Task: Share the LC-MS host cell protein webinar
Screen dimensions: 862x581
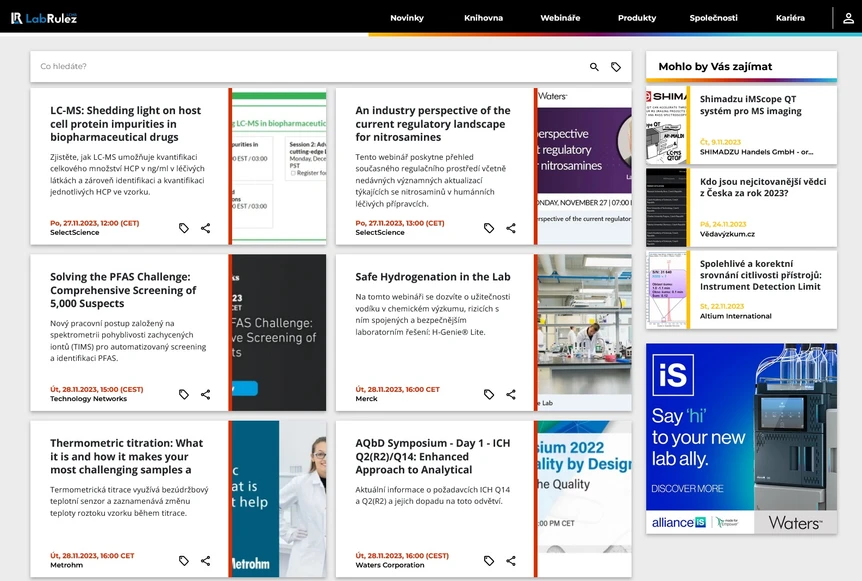Action: point(206,228)
